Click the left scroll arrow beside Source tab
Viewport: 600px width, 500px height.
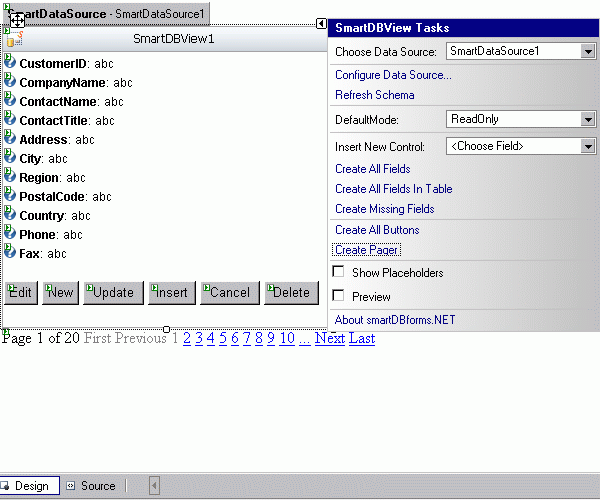(154, 486)
